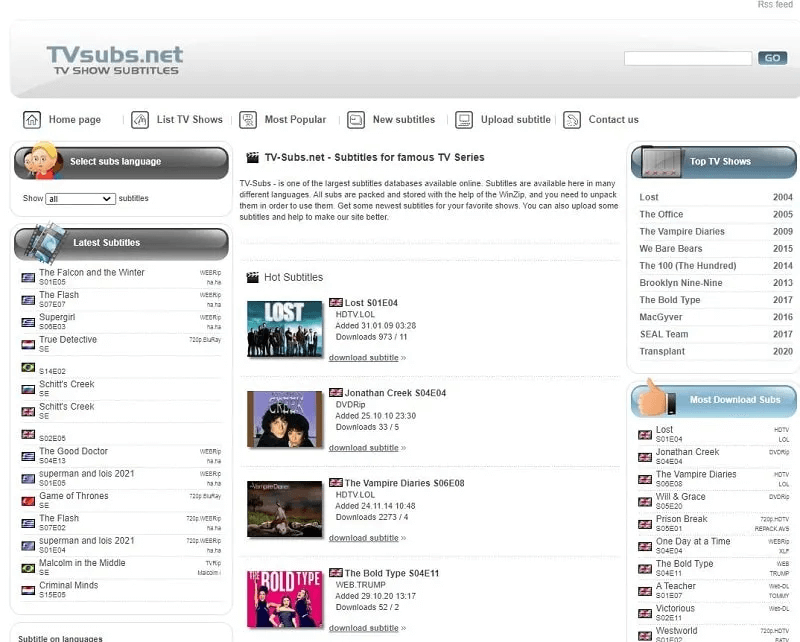Click the flag icon next to Game of Thrones

[28, 501]
